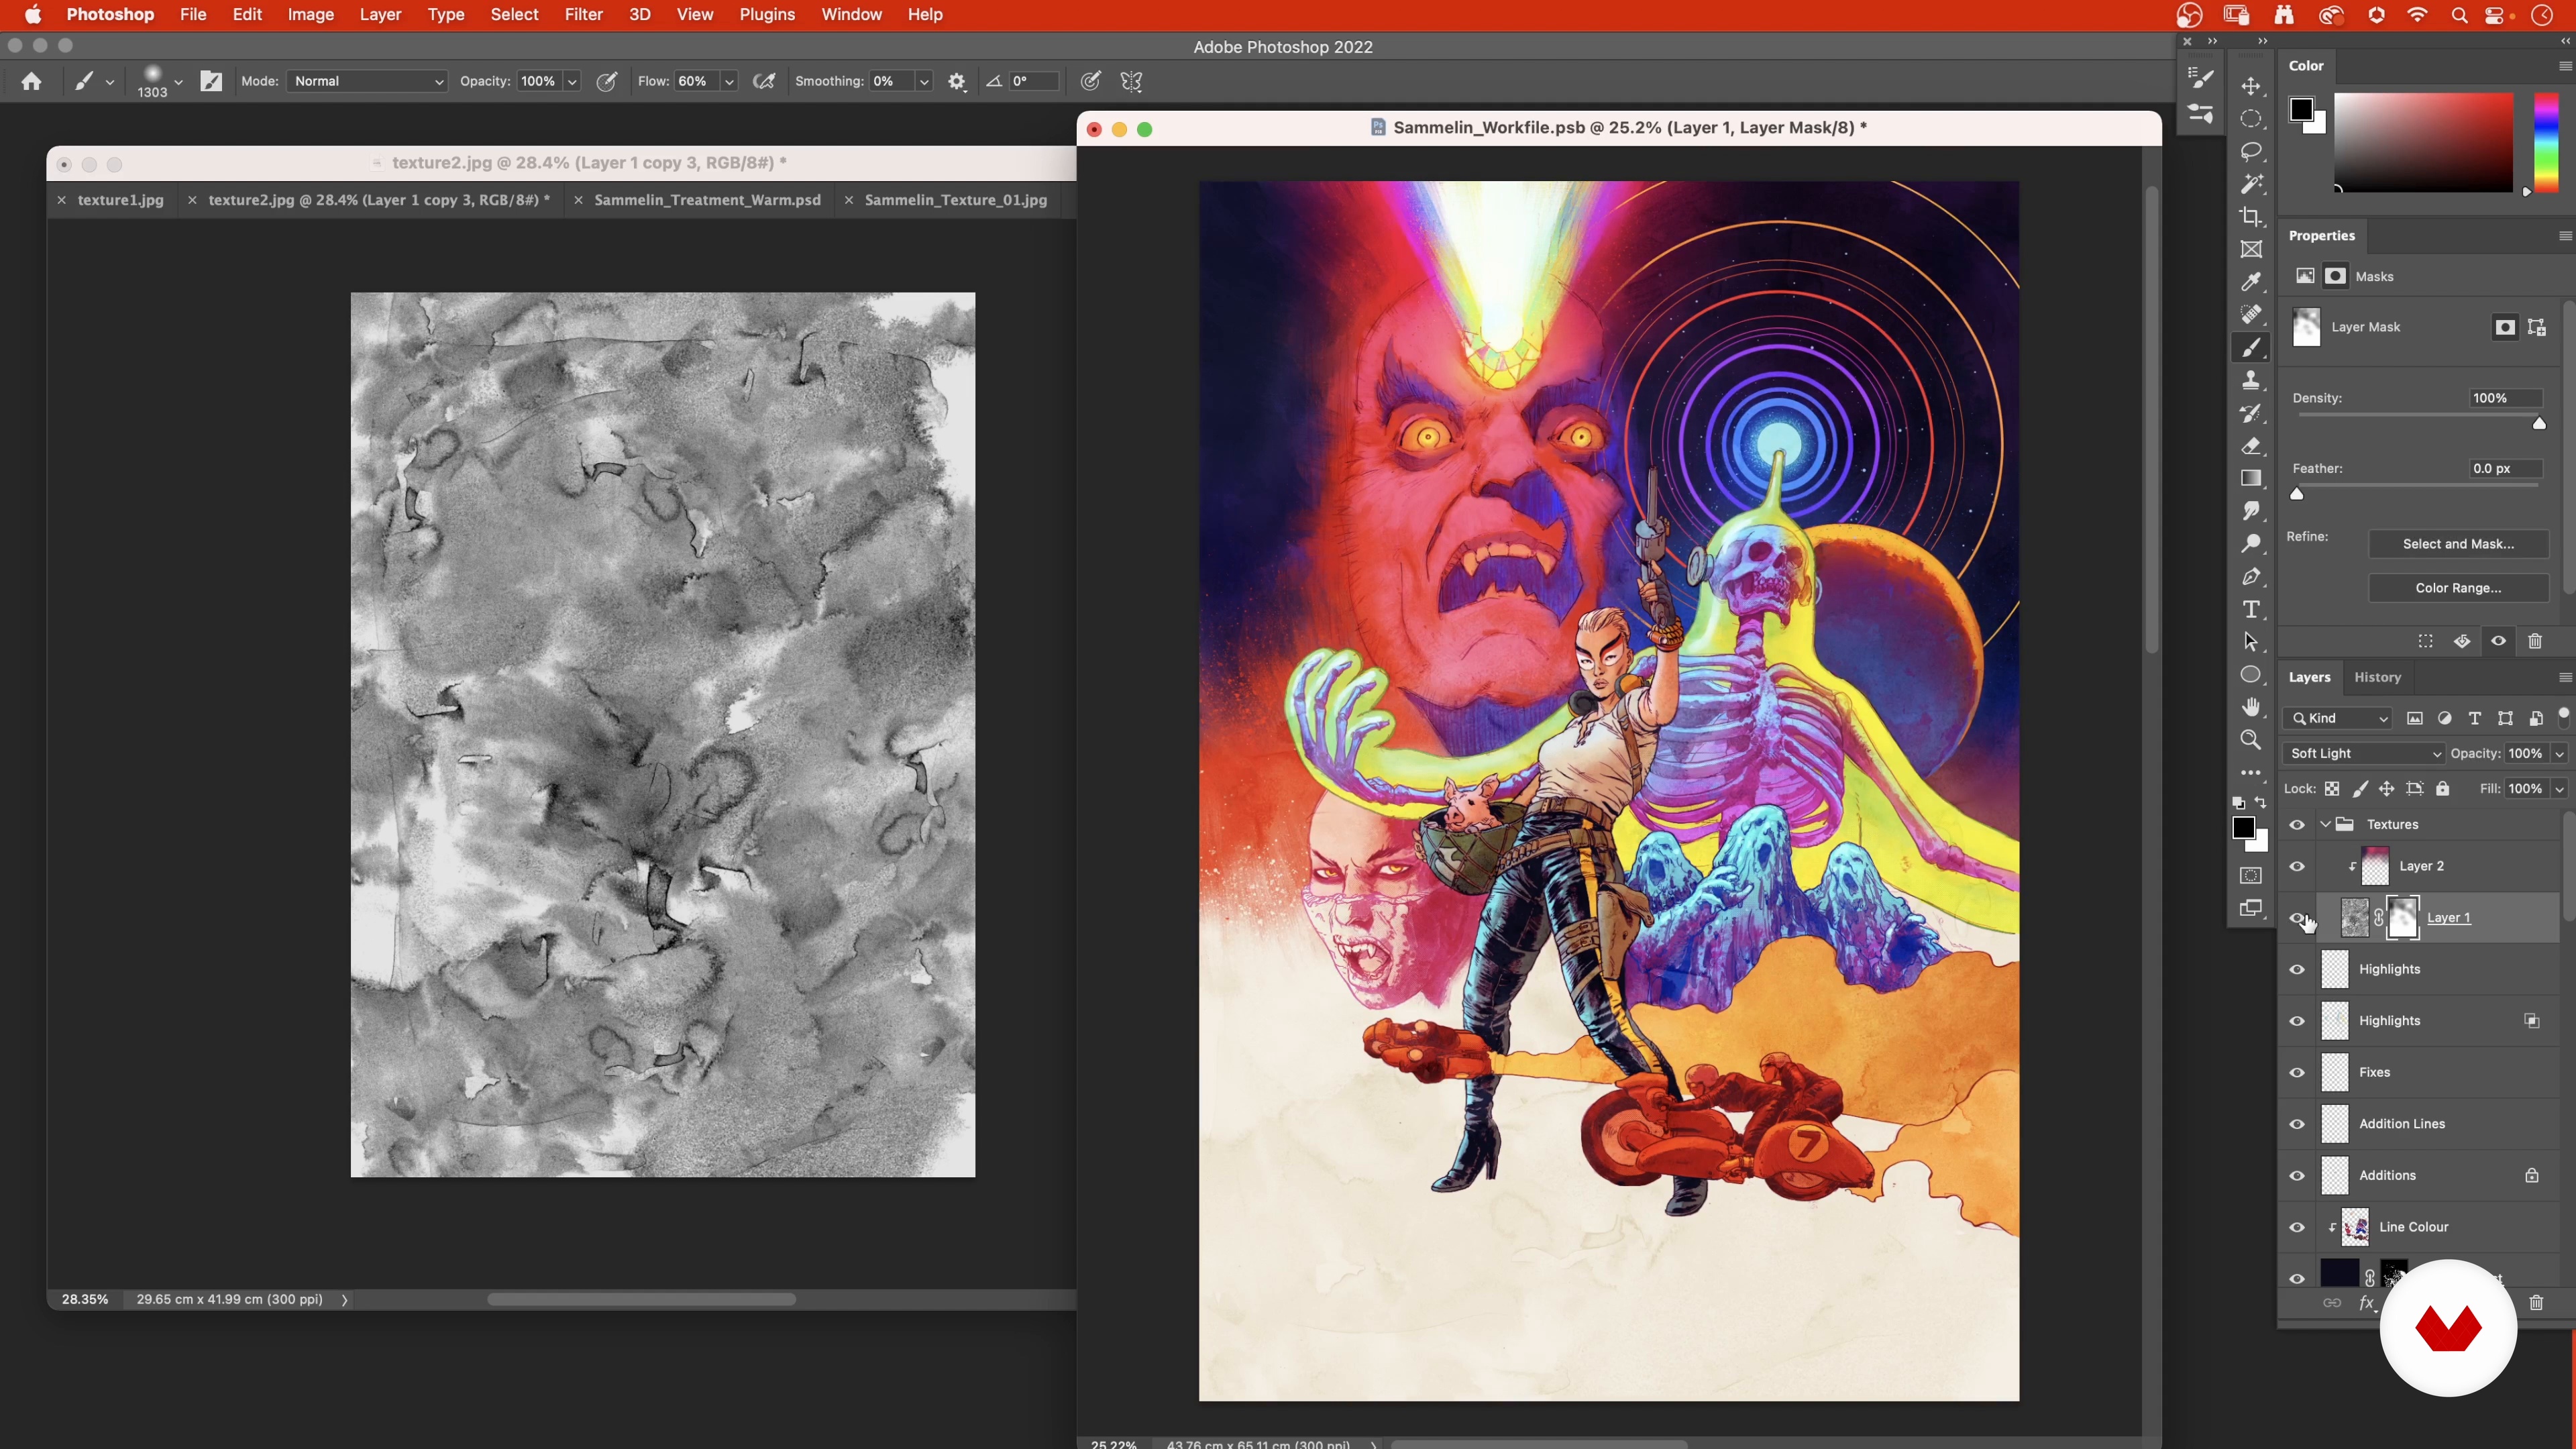Select the Horizontal Type tool
This screenshot has width=2576, height=1449.
tap(2251, 609)
